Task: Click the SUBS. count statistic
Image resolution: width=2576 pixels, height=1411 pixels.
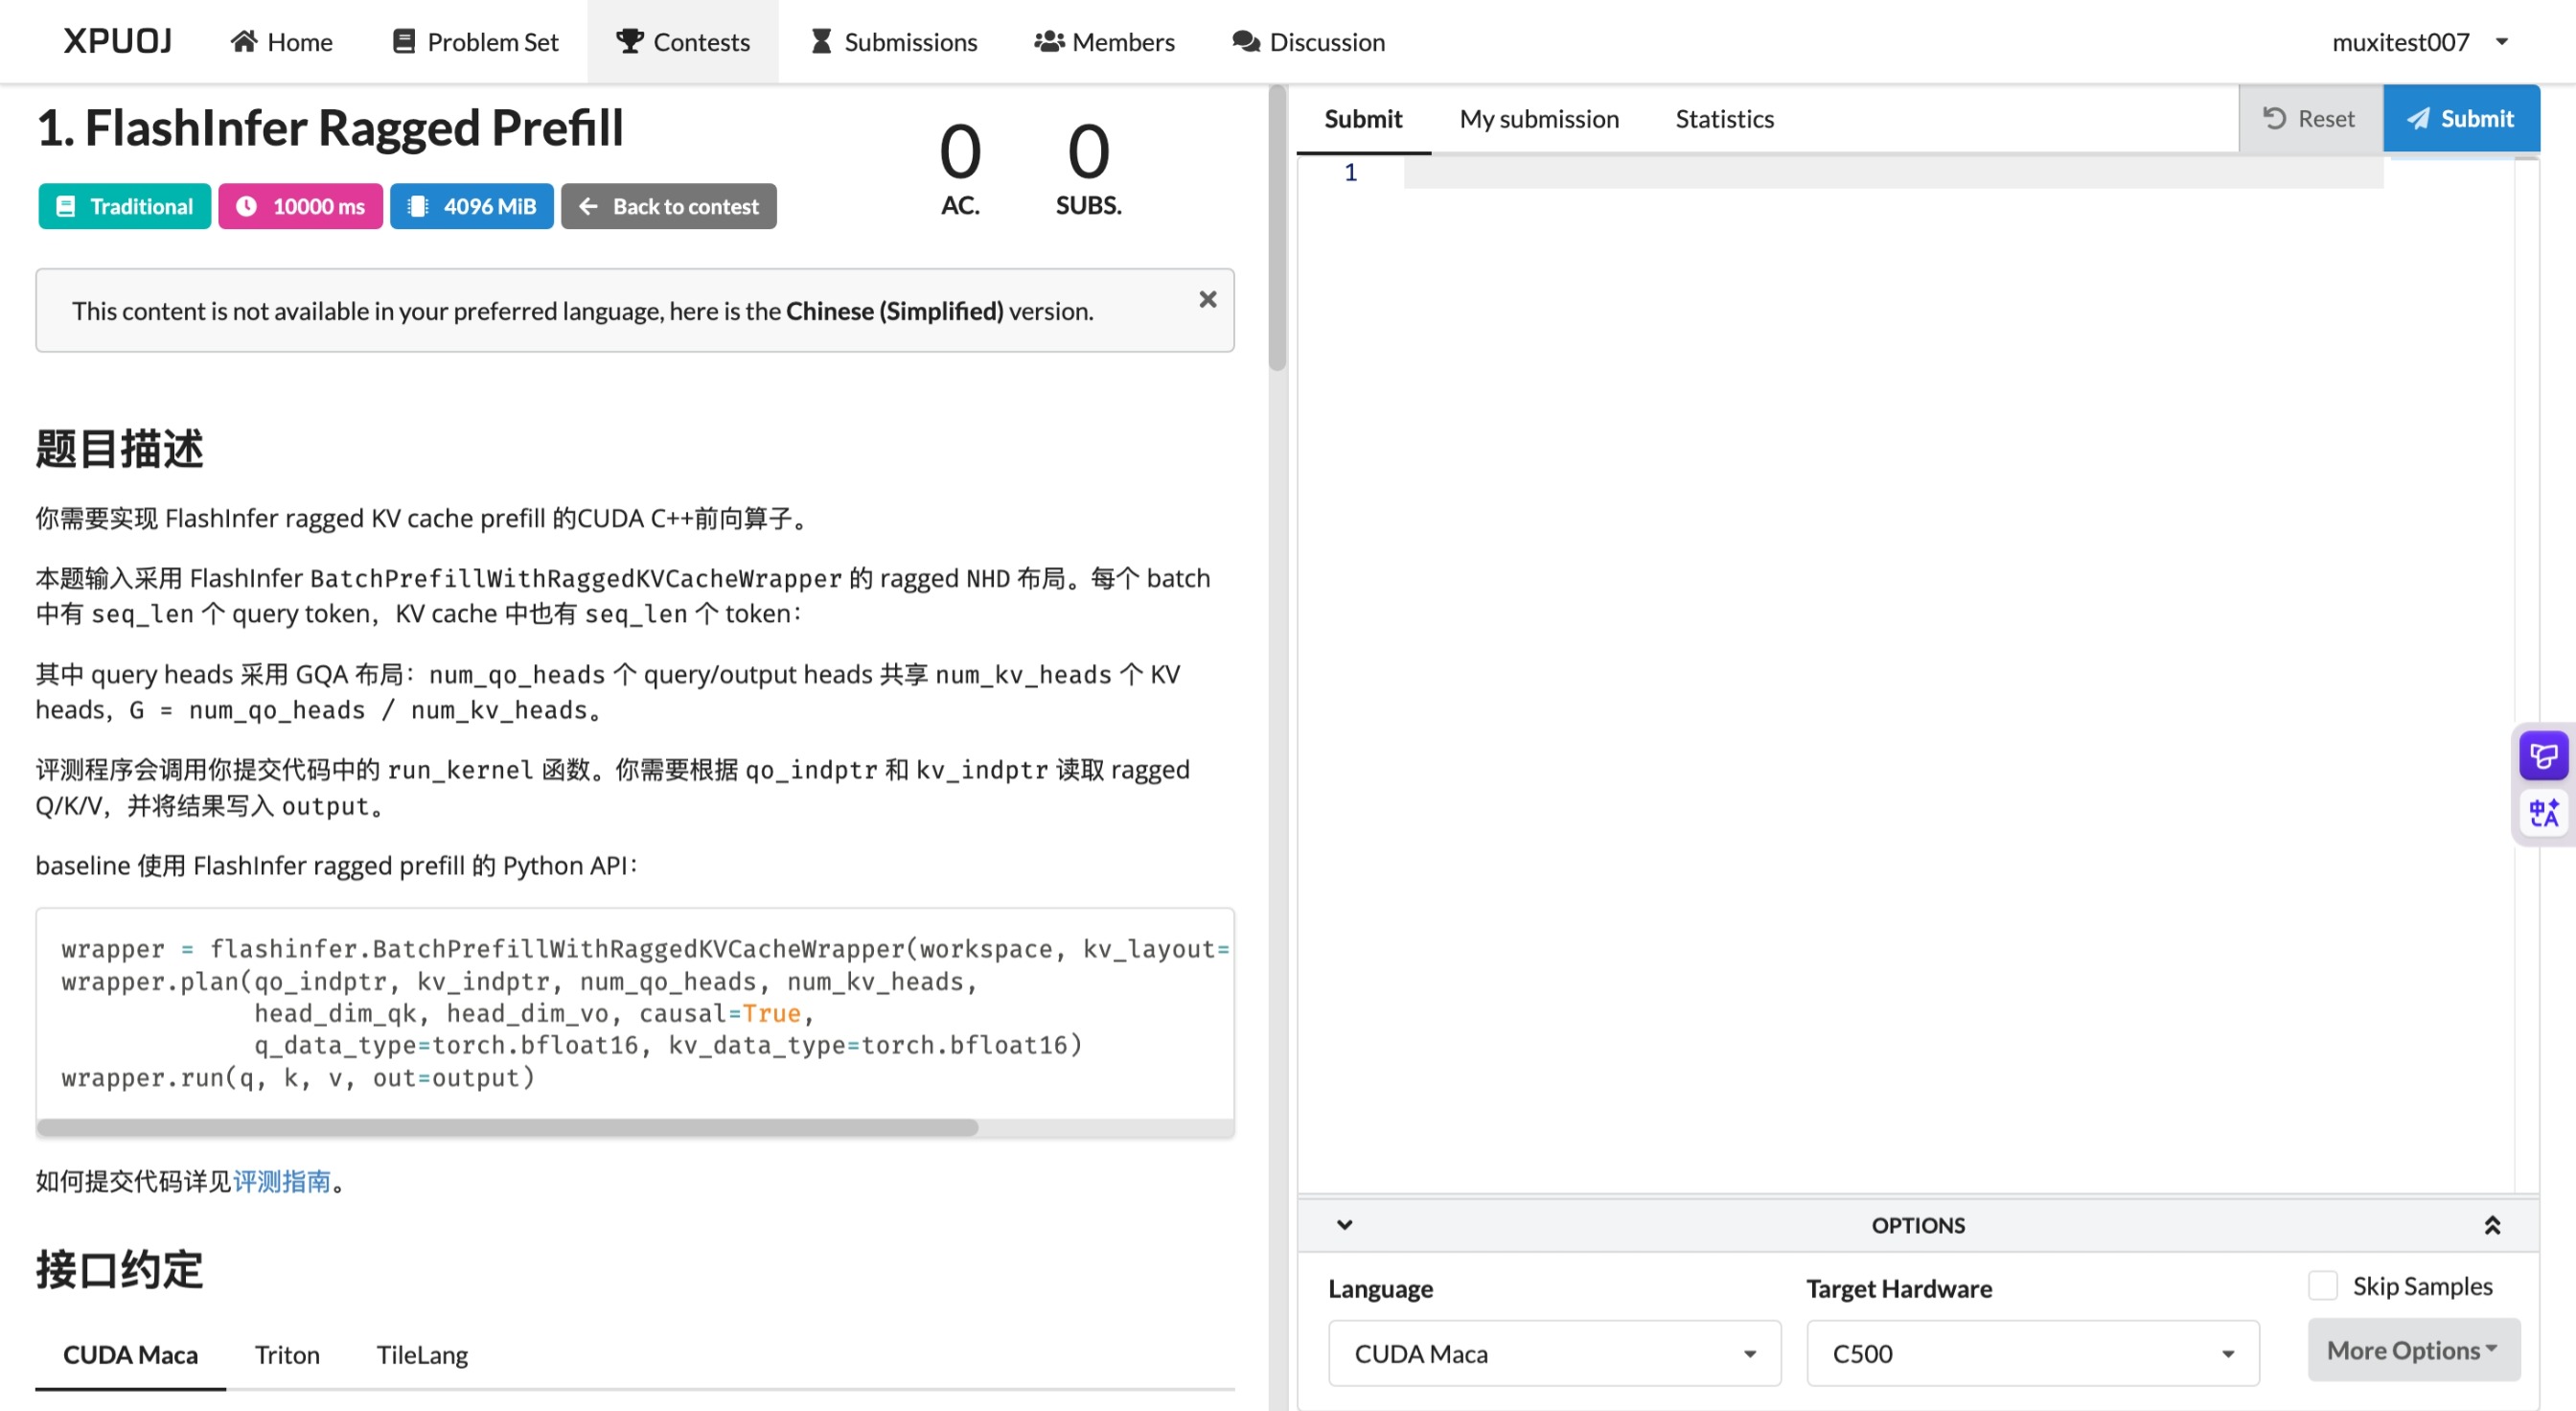Action: pos(1088,168)
